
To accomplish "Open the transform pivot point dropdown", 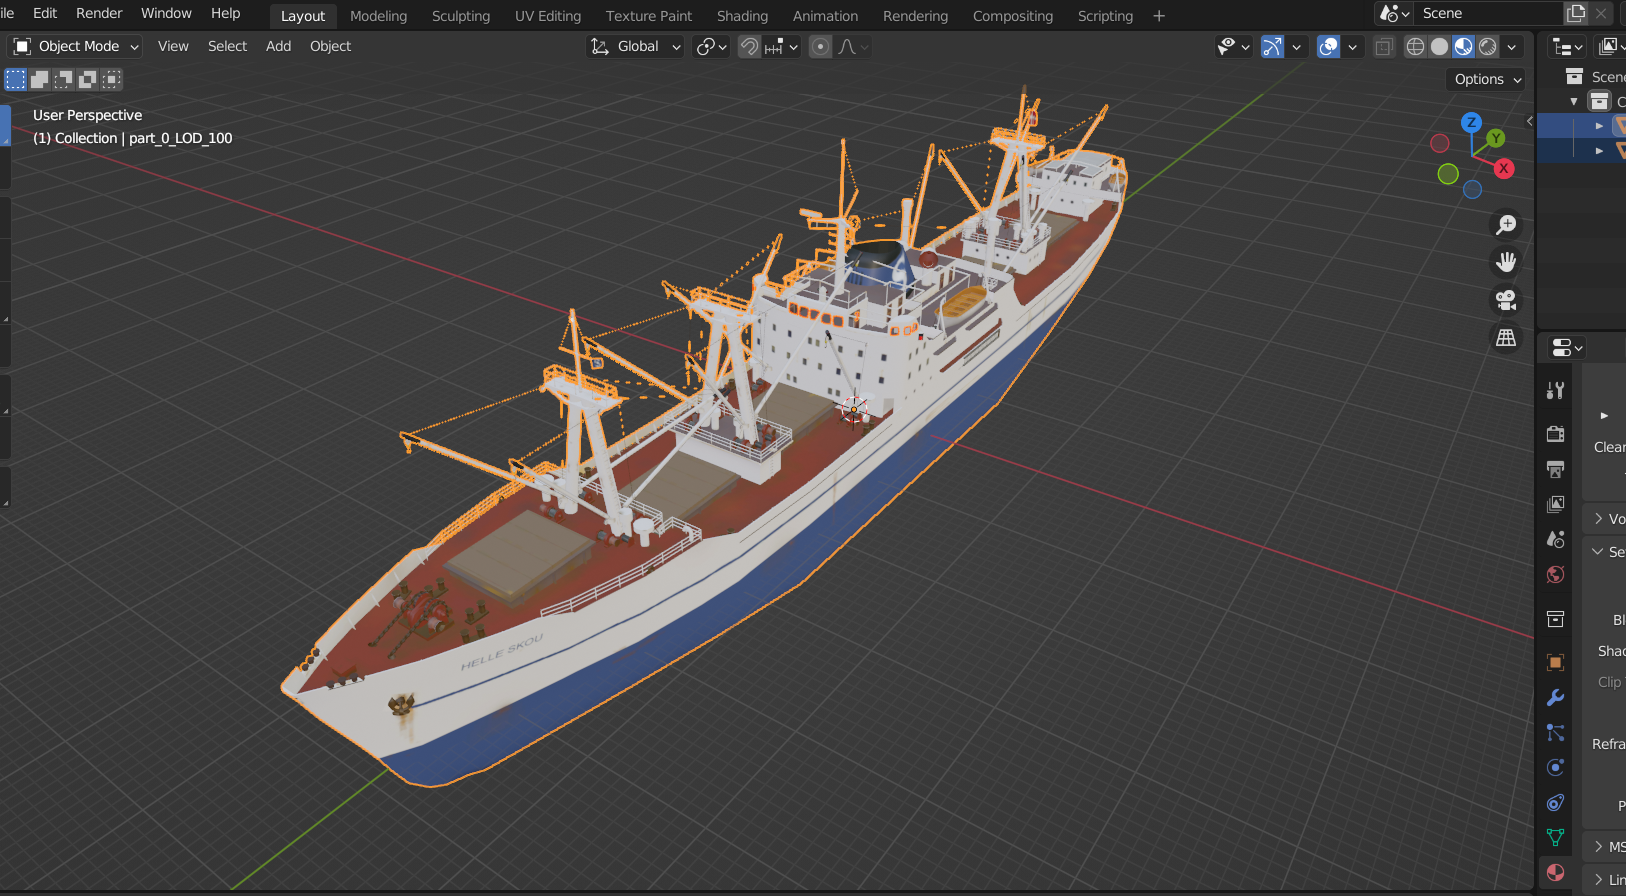I will (711, 46).
